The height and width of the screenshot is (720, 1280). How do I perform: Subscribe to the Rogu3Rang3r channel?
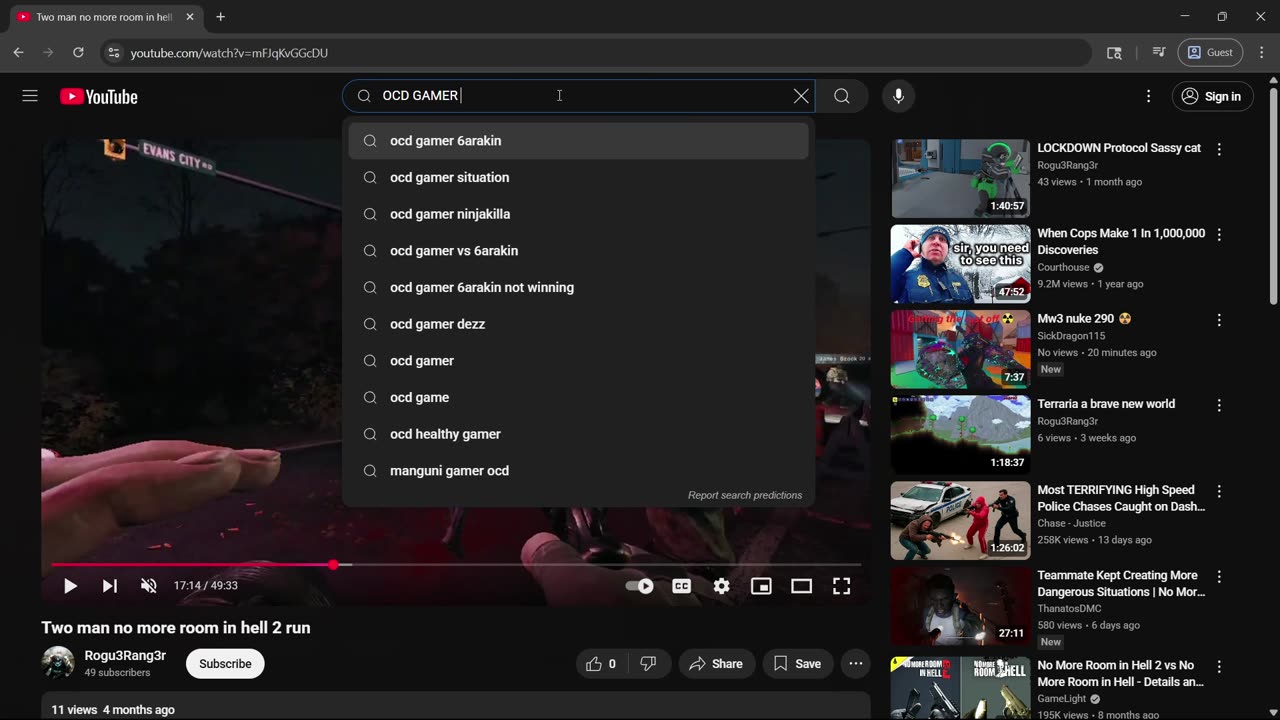click(x=225, y=664)
